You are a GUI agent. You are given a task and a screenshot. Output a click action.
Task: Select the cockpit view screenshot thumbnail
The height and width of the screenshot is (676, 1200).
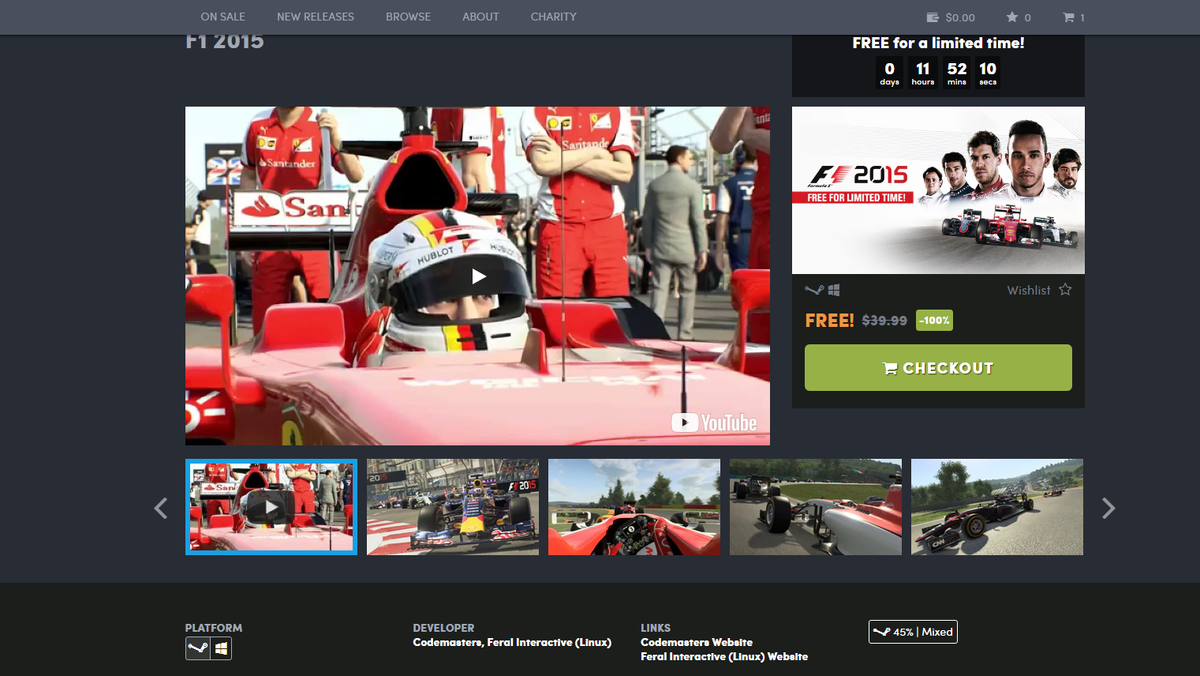coord(634,507)
